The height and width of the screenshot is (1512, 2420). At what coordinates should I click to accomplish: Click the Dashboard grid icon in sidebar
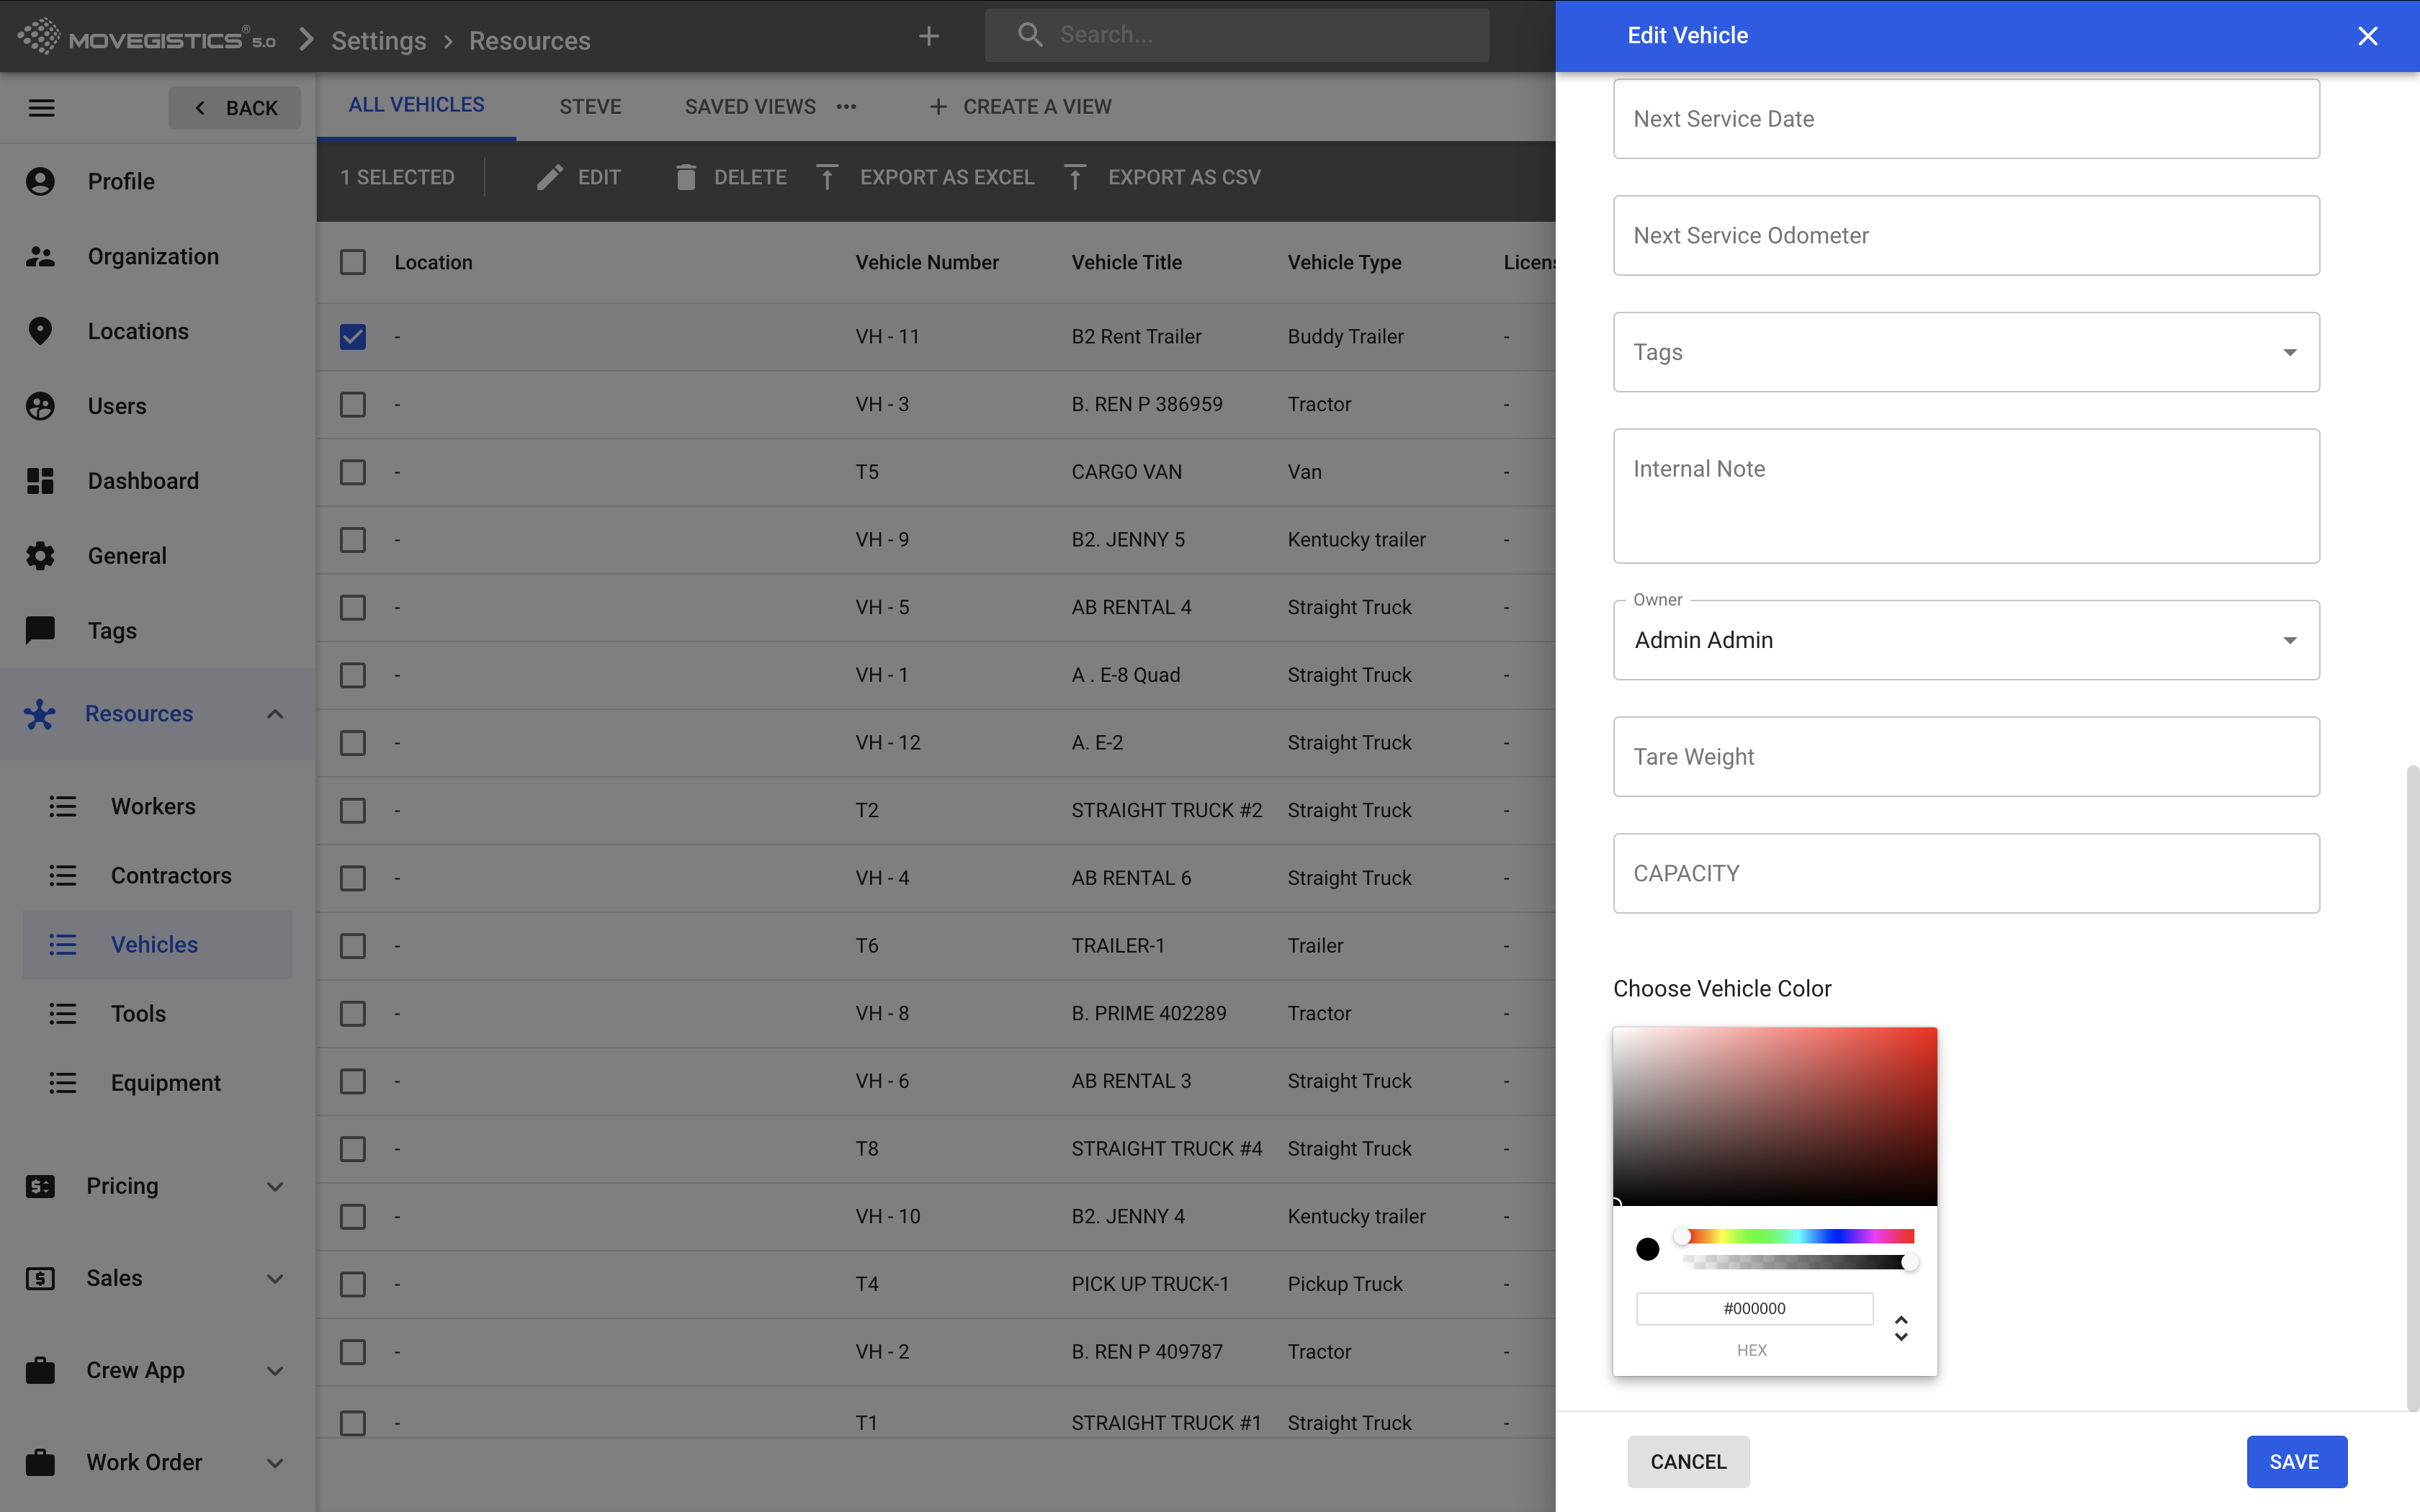[x=40, y=481]
